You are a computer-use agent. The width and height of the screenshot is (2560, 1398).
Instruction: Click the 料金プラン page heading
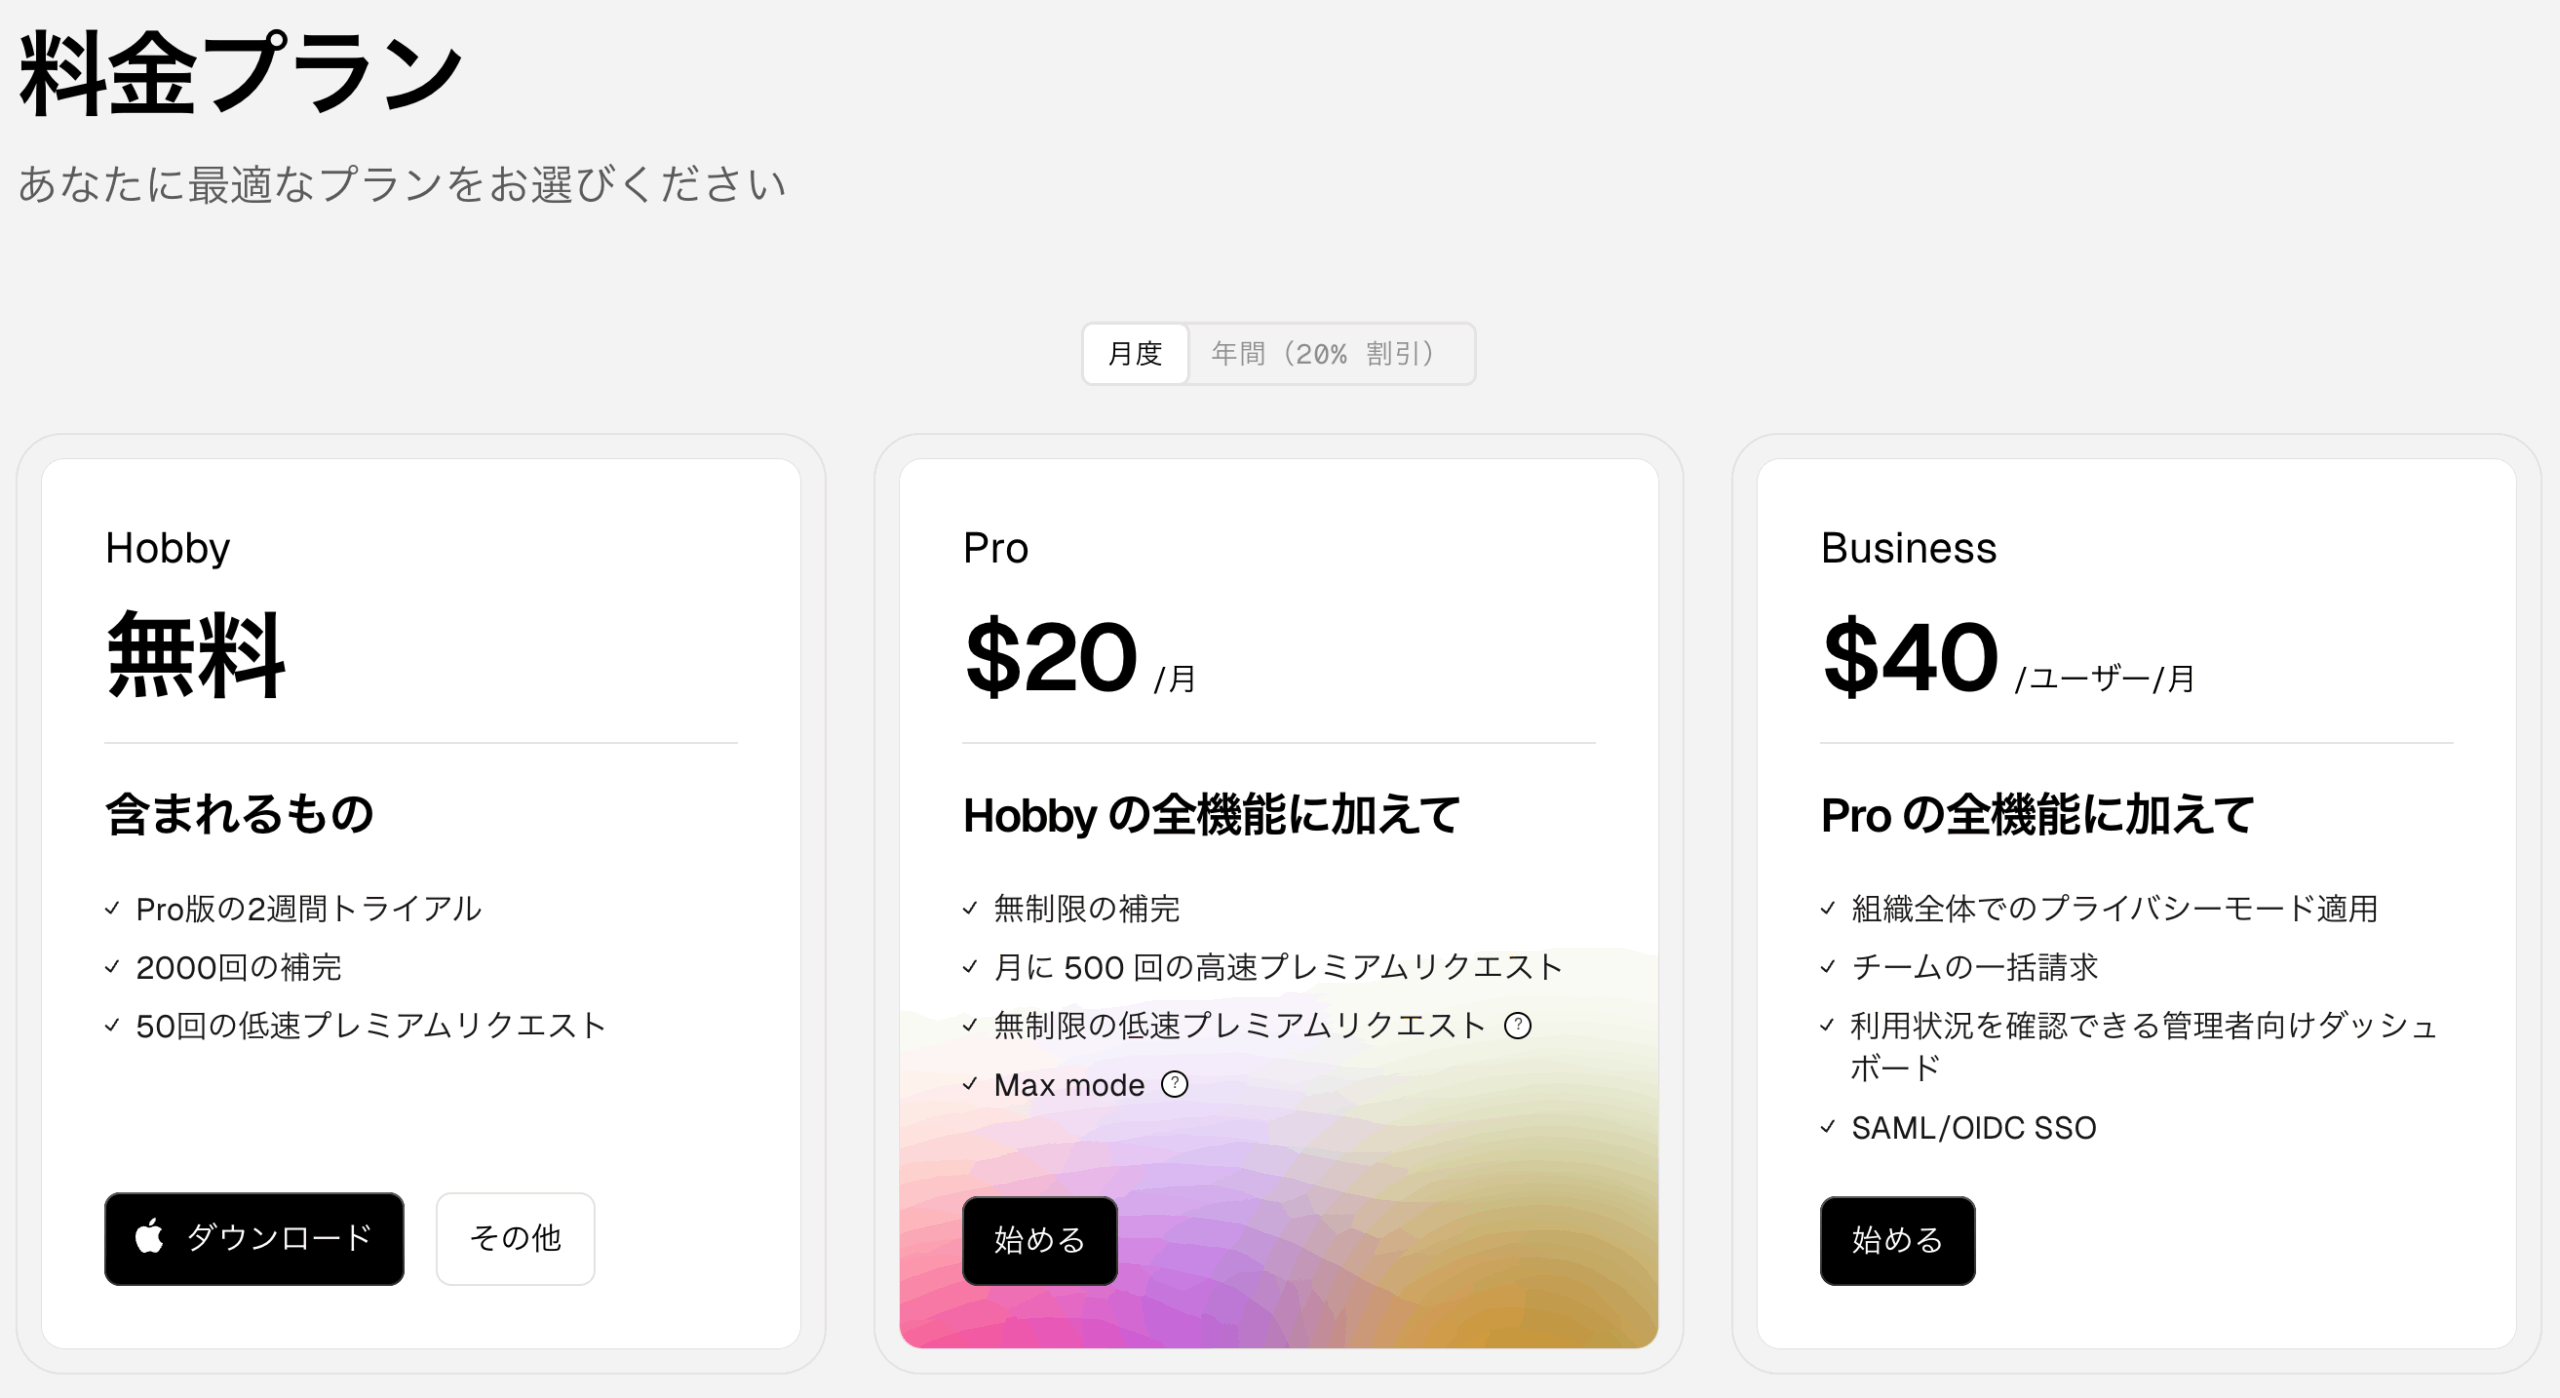pyautogui.click(x=240, y=74)
